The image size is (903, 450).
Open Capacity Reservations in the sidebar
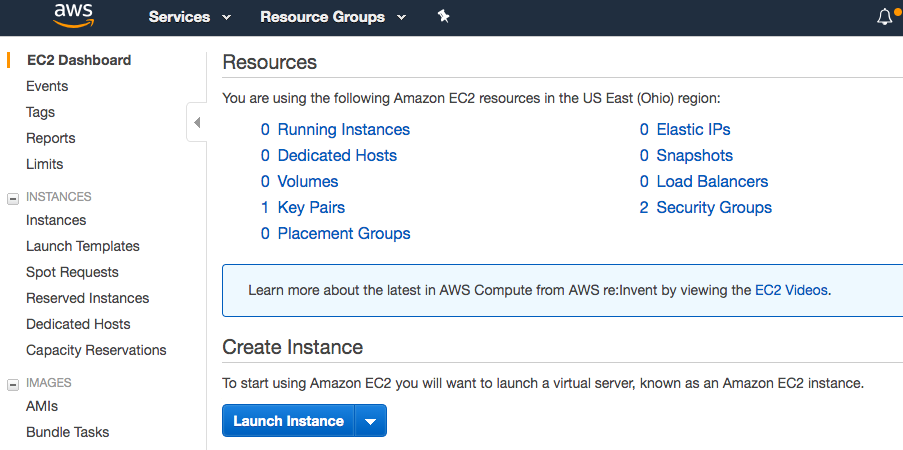(96, 350)
